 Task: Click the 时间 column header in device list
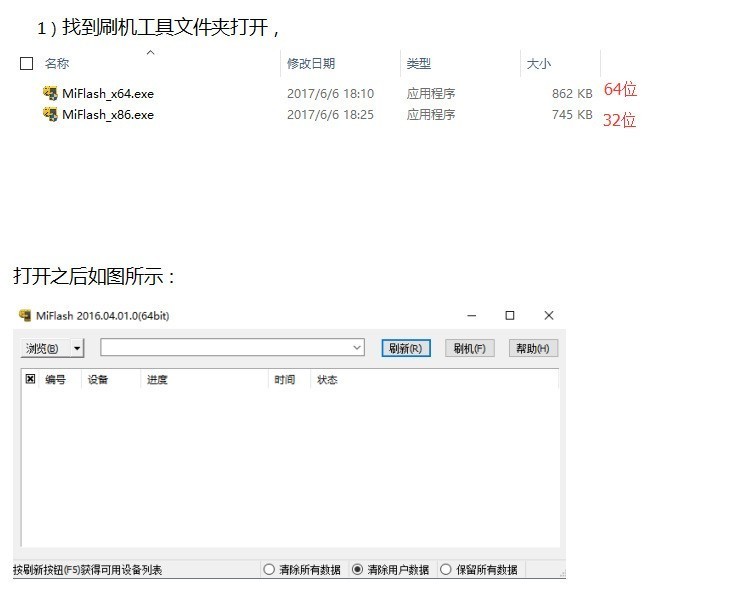point(285,380)
